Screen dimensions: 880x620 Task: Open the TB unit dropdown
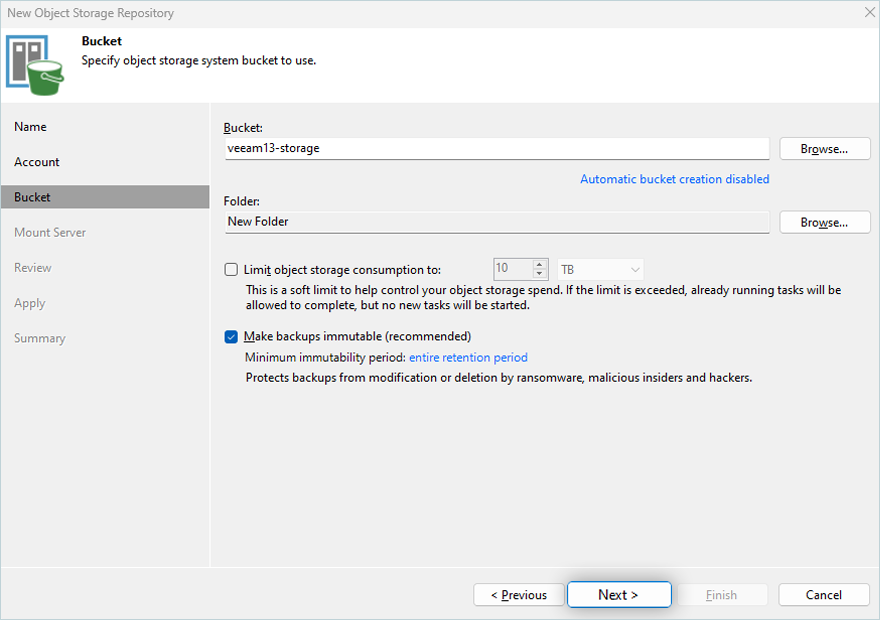point(600,270)
